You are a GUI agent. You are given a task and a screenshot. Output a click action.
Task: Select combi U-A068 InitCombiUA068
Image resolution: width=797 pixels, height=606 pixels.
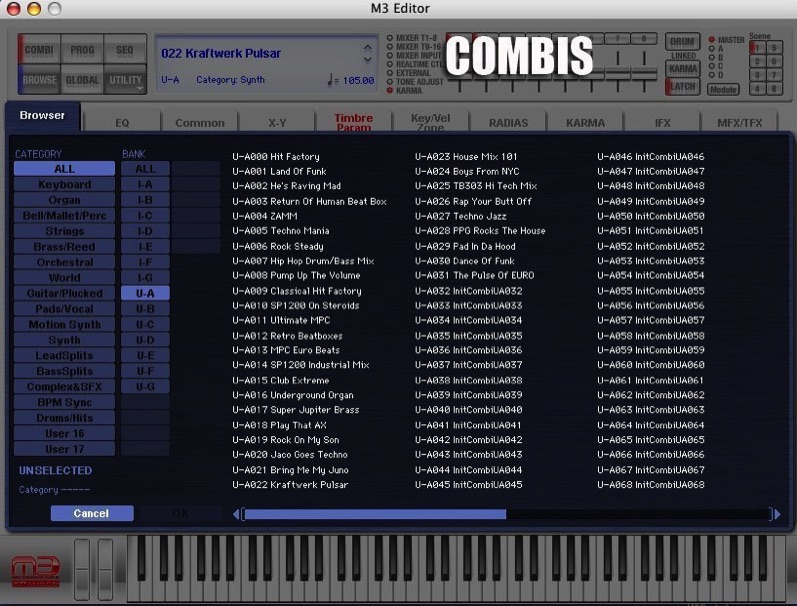click(651, 484)
